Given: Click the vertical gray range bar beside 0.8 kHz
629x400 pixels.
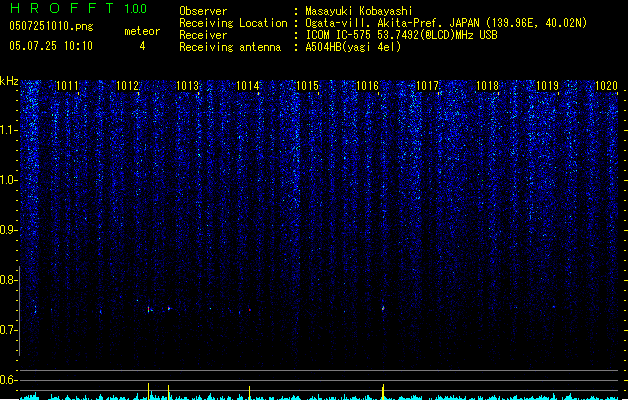Looking at the screenshot, I should 19,311.
